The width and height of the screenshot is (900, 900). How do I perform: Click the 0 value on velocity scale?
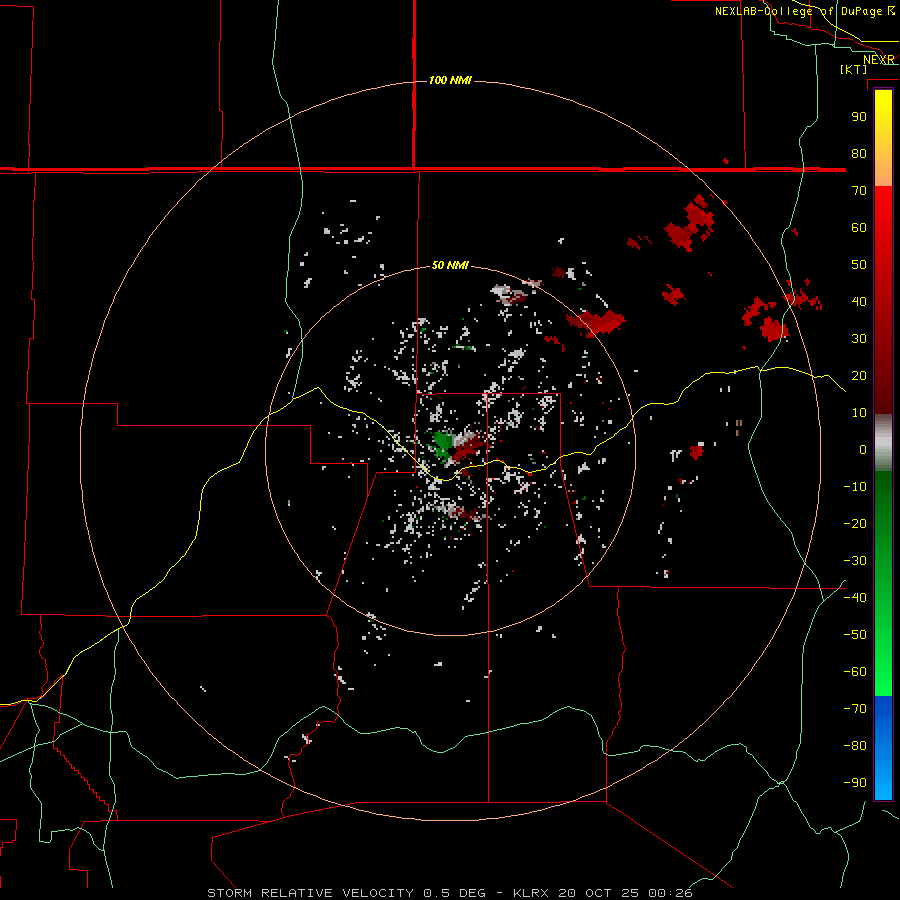(863, 450)
